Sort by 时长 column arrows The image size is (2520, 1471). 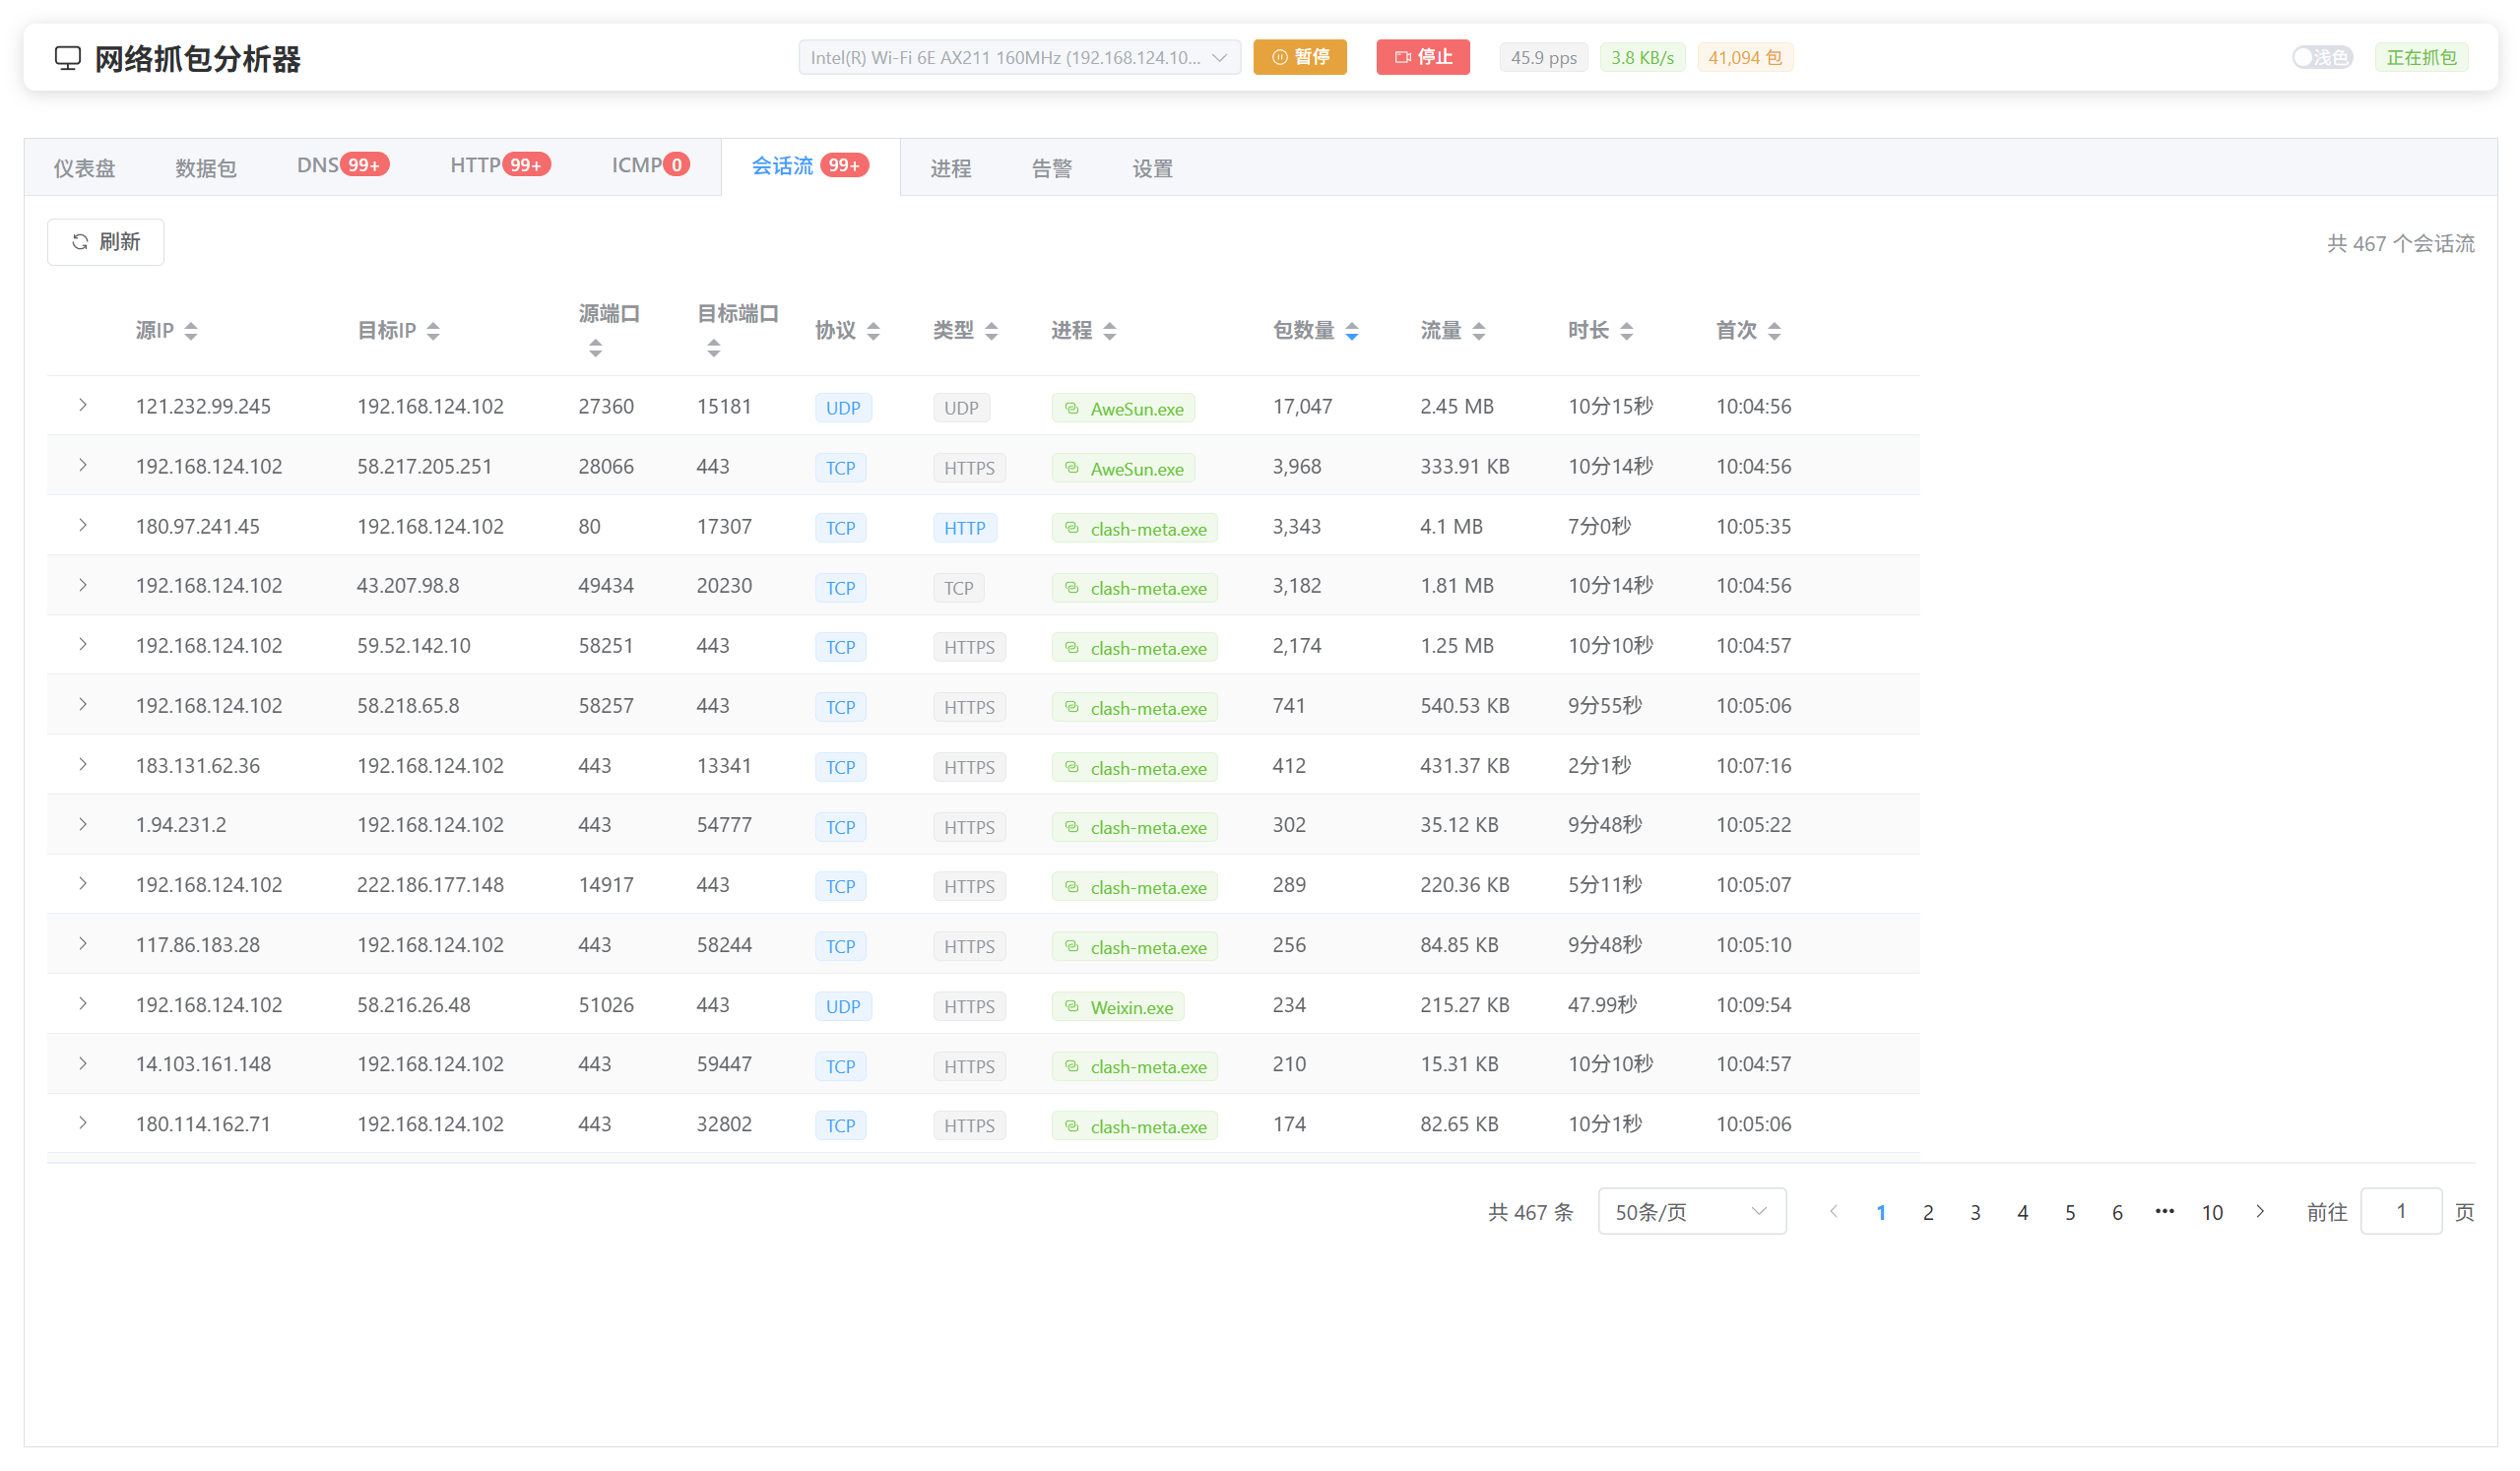(1626, 331)
